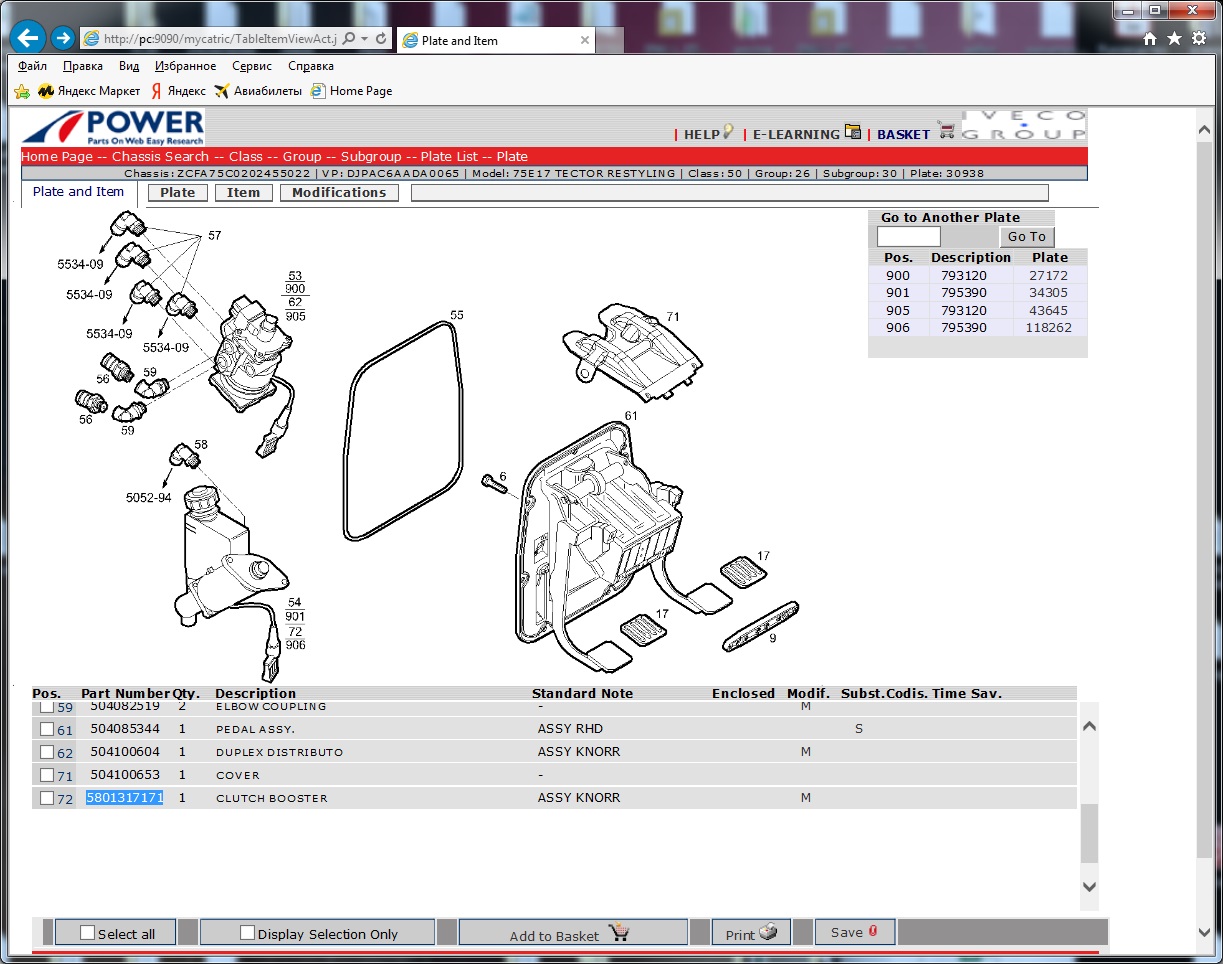Switch to the Plate and Item tab

pos(78,192)
